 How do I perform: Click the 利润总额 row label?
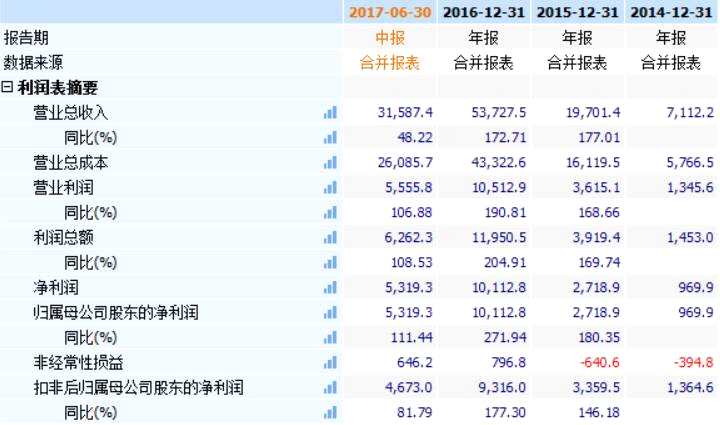[63, 237]
